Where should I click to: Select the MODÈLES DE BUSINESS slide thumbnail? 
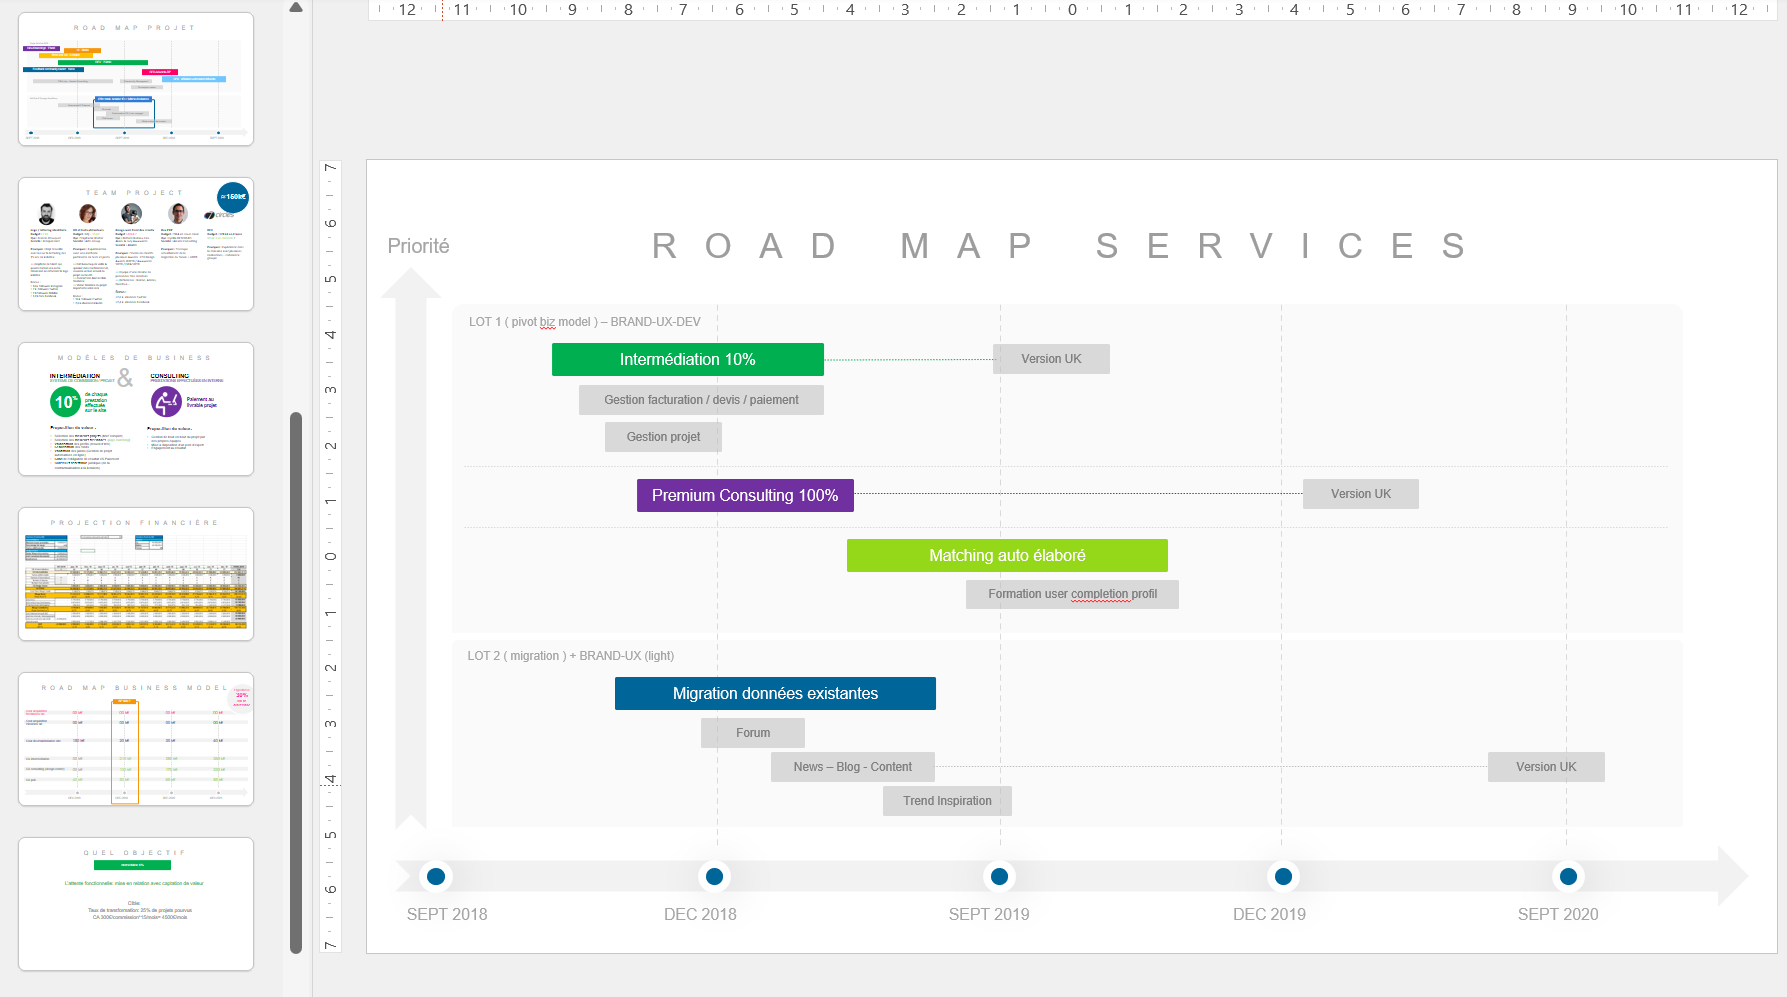tap(136, 409)
